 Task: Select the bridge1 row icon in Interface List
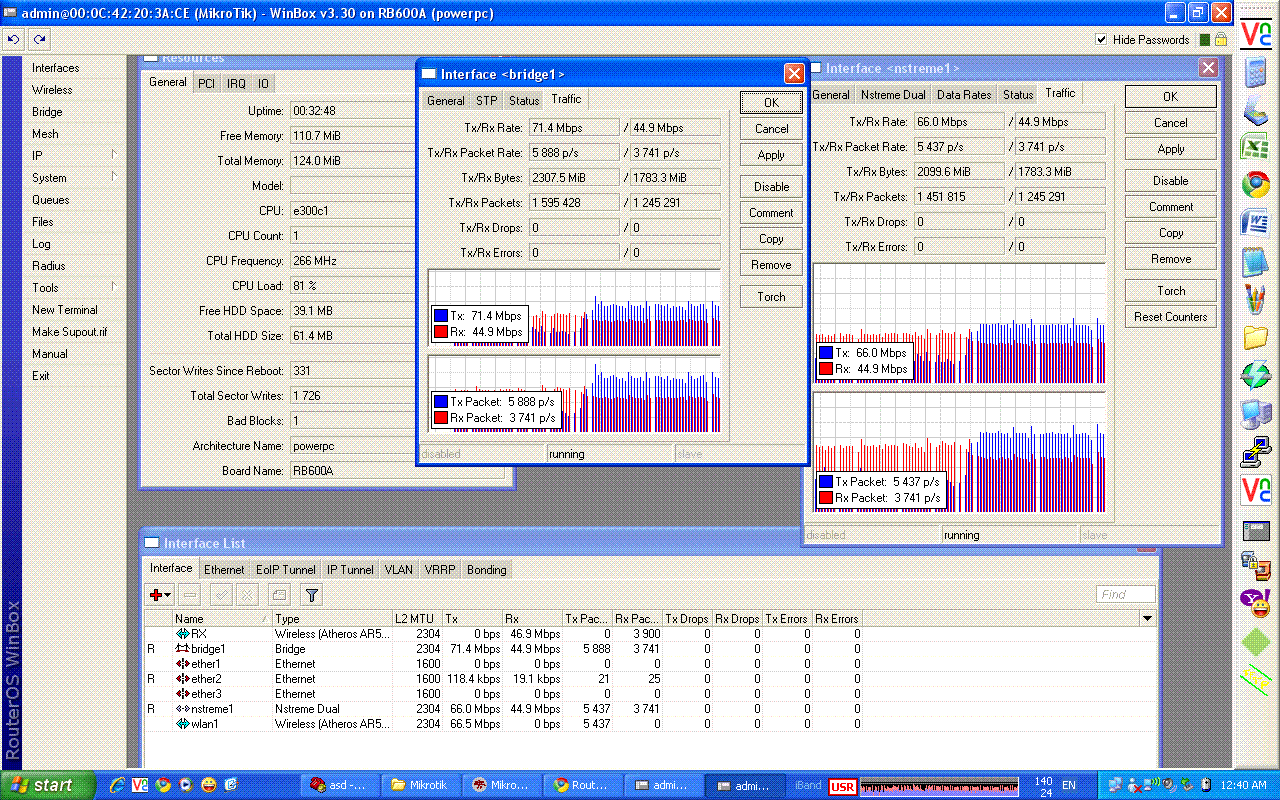pyautogui.click(x=182, y=649)
